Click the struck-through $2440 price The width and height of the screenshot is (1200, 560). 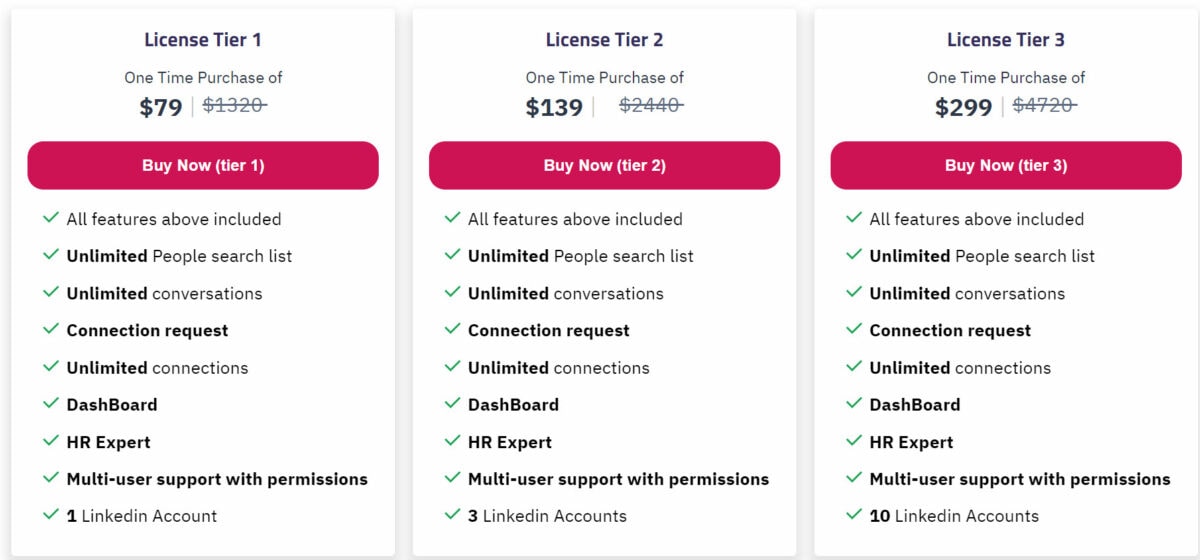[x=651, y=105]
